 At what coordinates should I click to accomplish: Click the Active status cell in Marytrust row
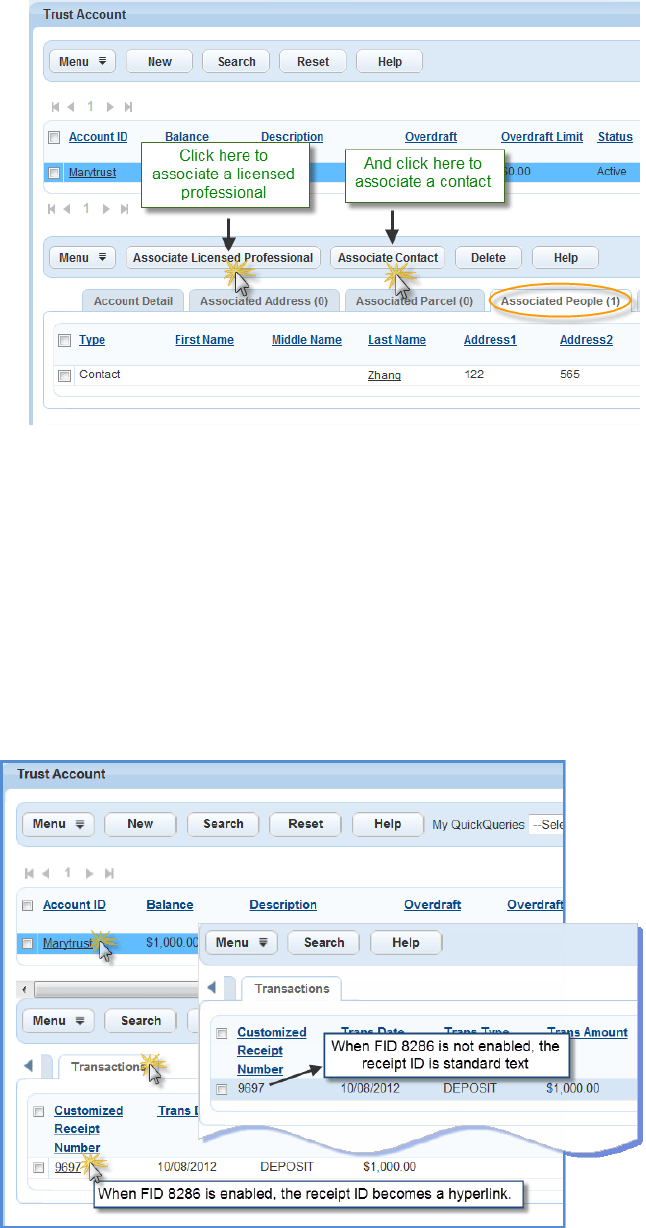click(612, 172)
